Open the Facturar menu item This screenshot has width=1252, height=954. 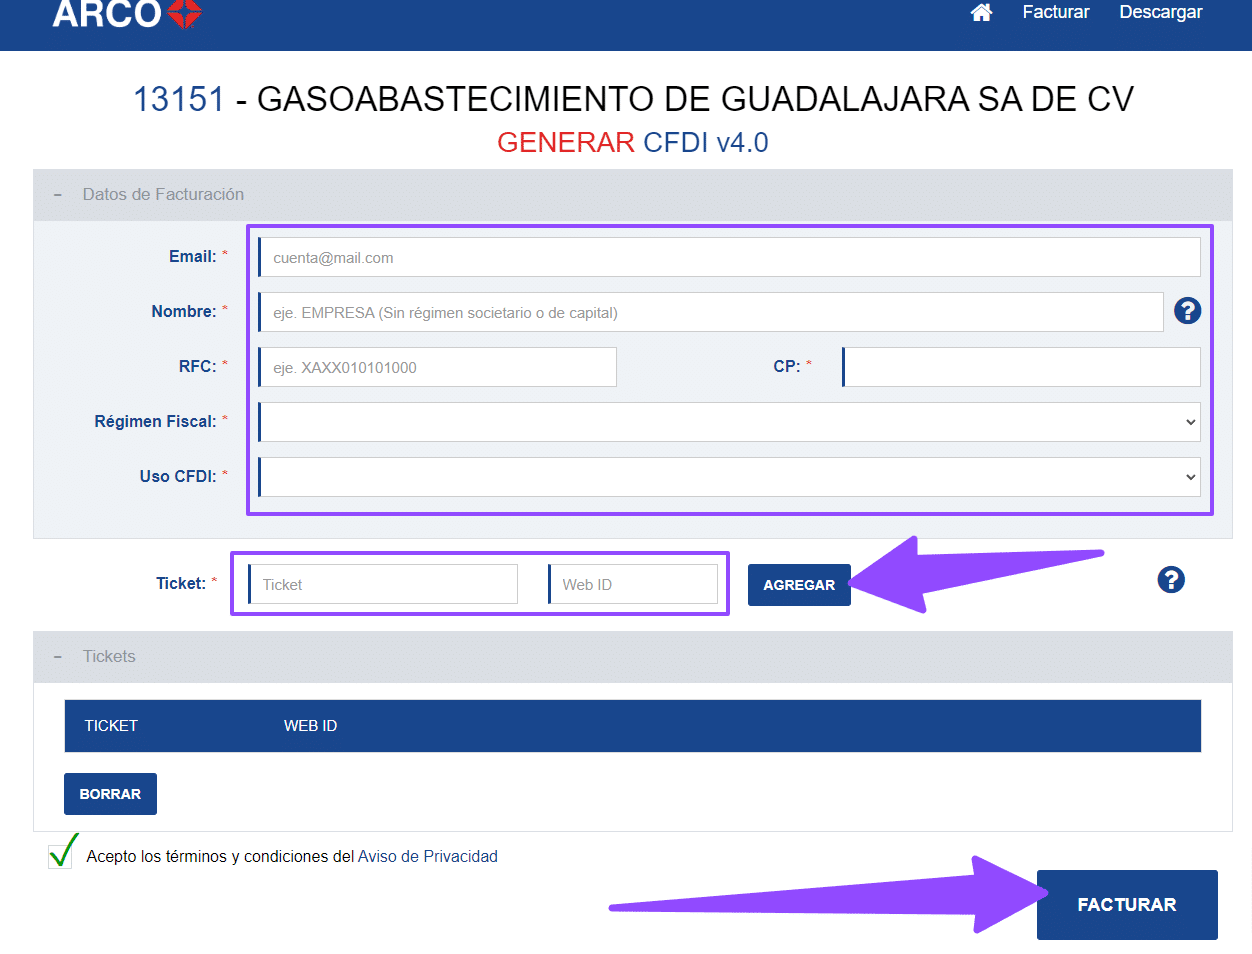(x=1055, y=12)
